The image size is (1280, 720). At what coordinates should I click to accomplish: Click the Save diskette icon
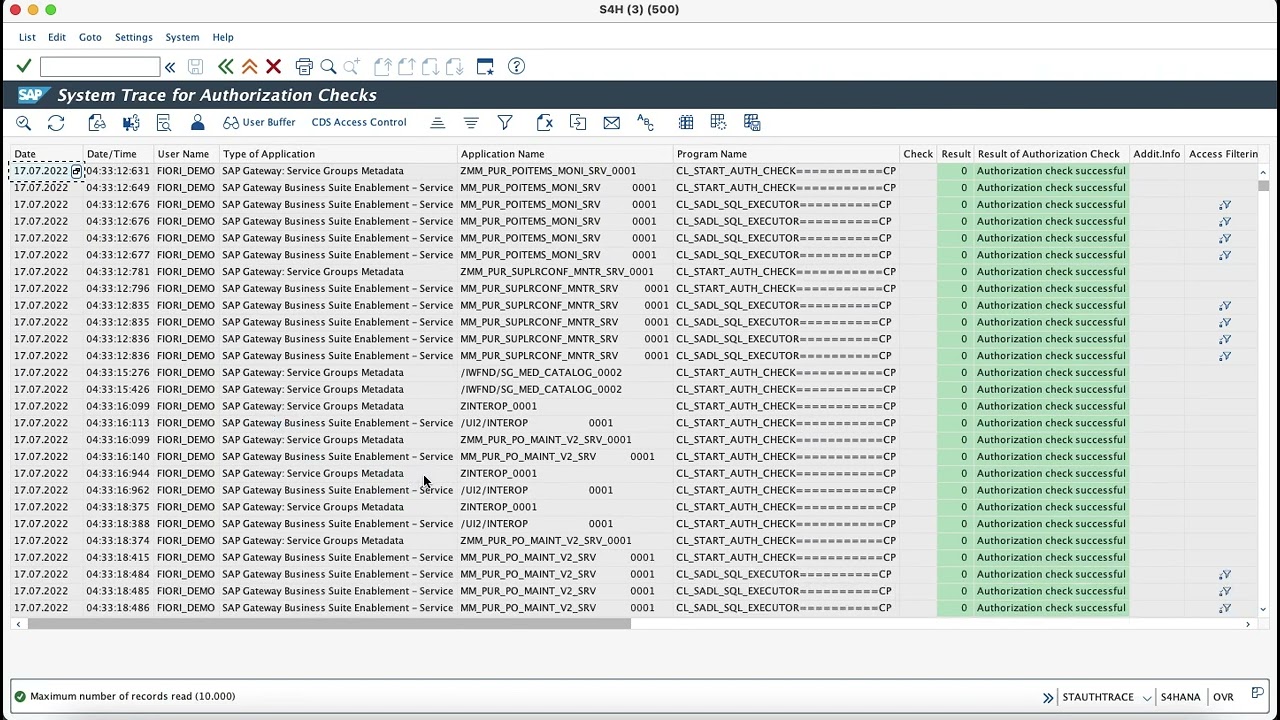click(x=196, y=67)
